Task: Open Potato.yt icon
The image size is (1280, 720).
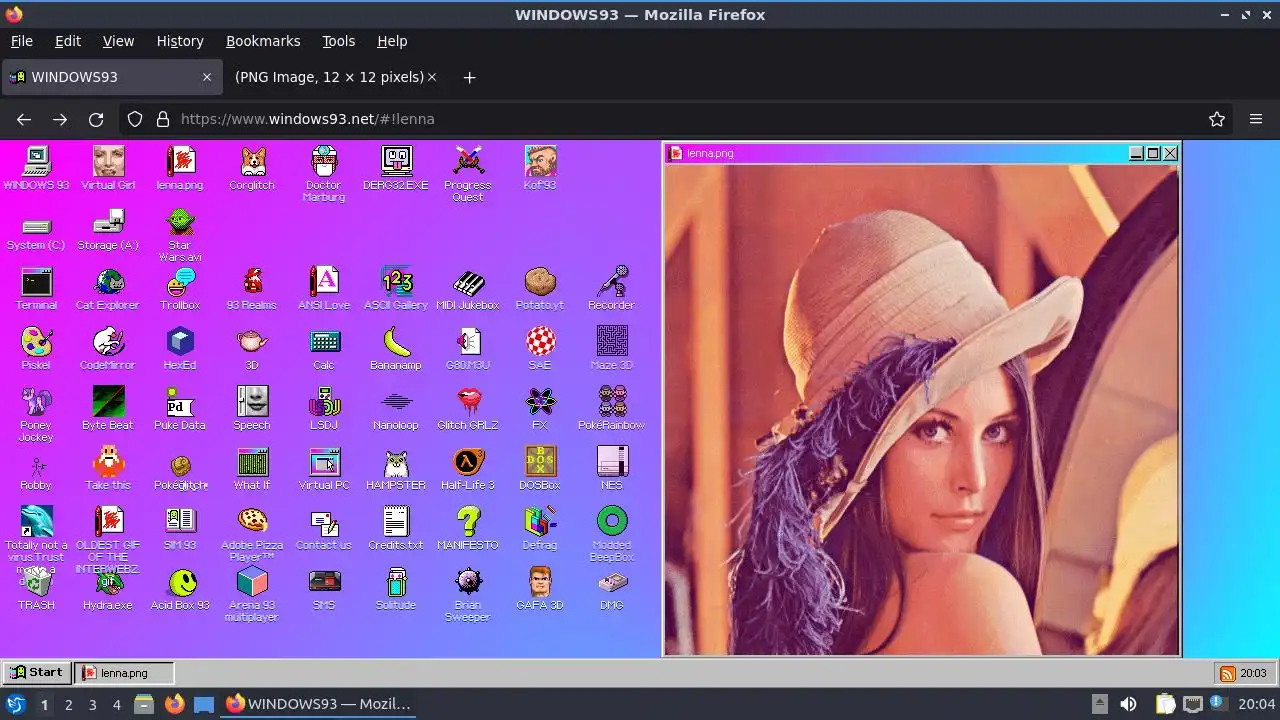Action: click(x=540, y=282)
